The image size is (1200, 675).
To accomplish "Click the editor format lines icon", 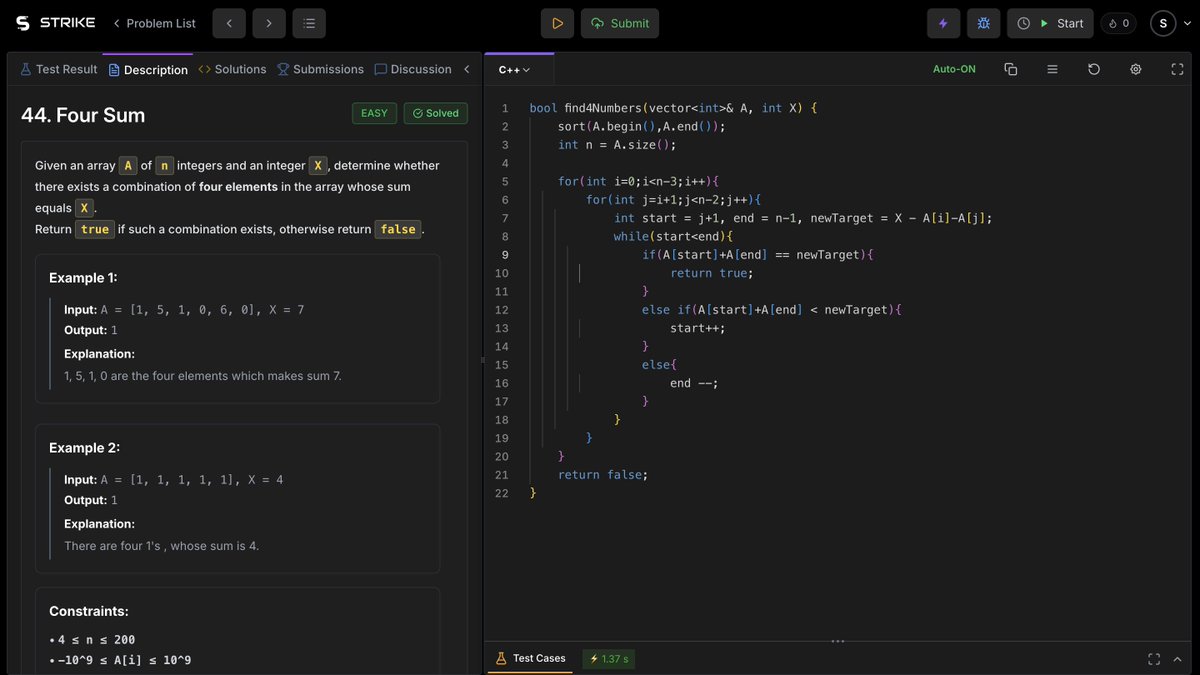I will click(x=1052, y=69).
